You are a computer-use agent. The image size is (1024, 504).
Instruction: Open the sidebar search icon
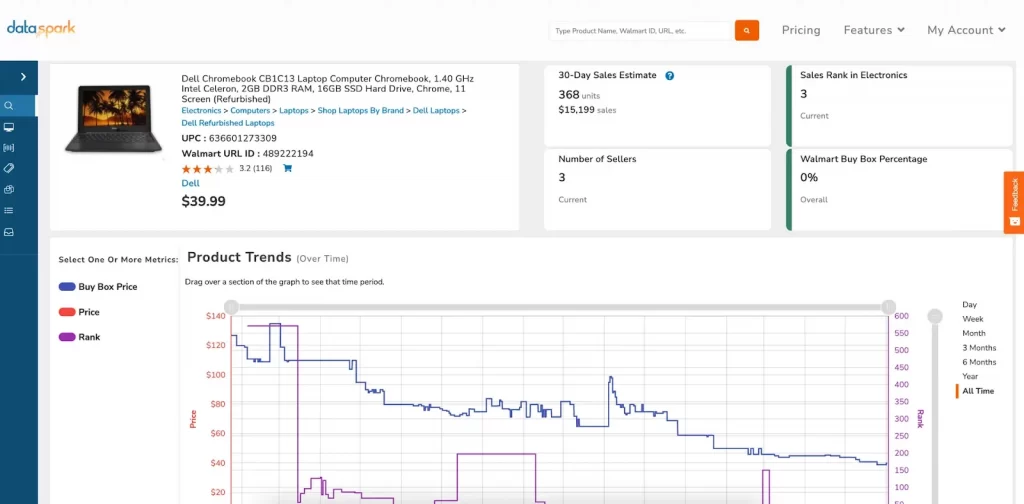pyautogui.click(x=9, y=105)
